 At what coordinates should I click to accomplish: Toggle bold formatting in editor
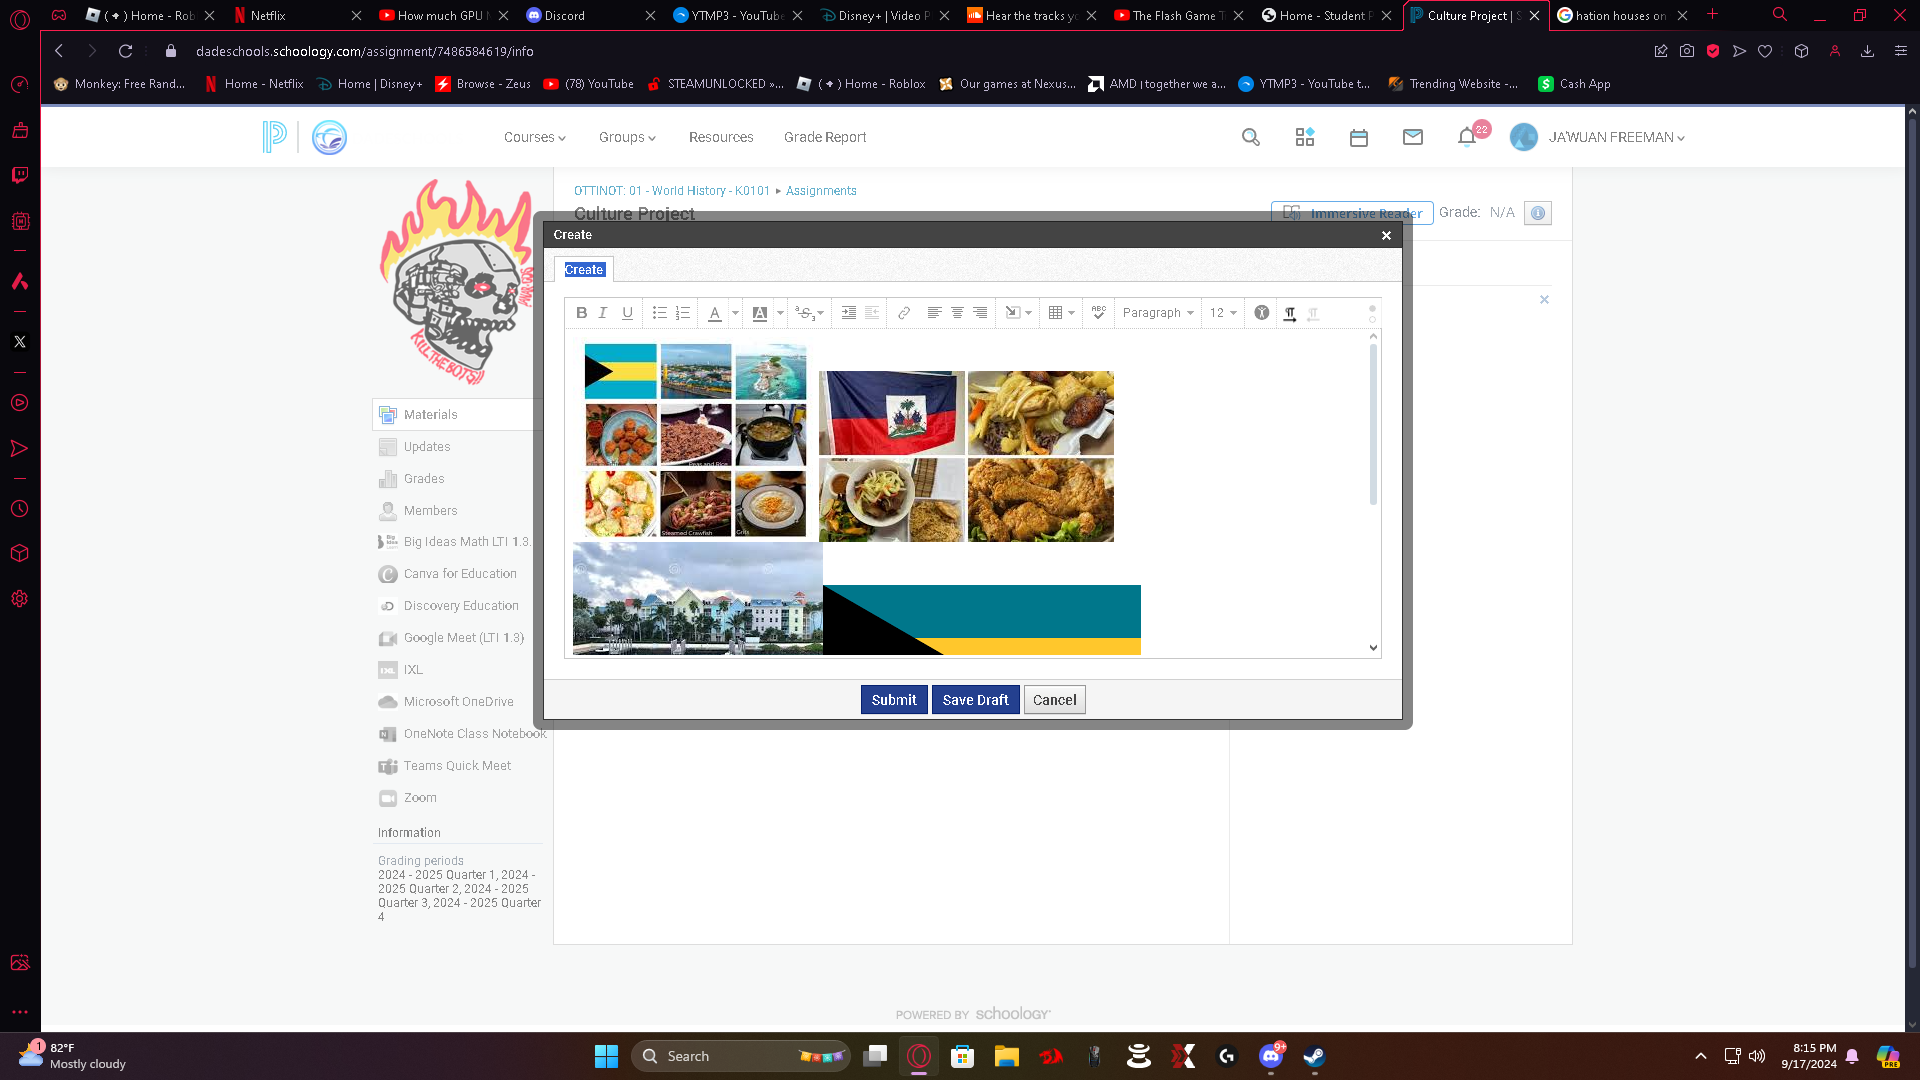(x=581, y=313)
